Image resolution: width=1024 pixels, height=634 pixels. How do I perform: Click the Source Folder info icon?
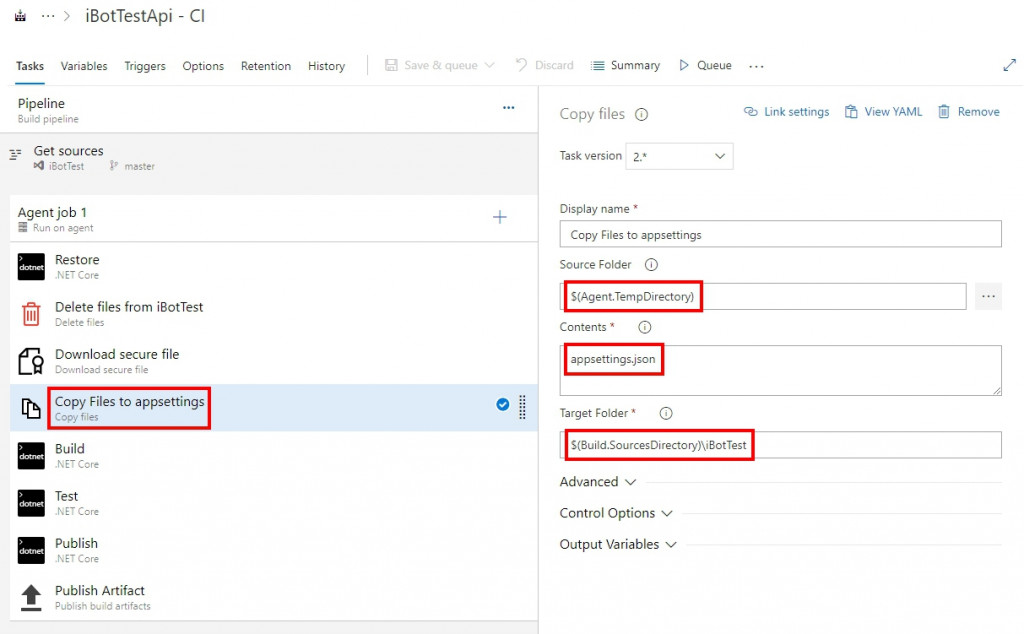651,265
